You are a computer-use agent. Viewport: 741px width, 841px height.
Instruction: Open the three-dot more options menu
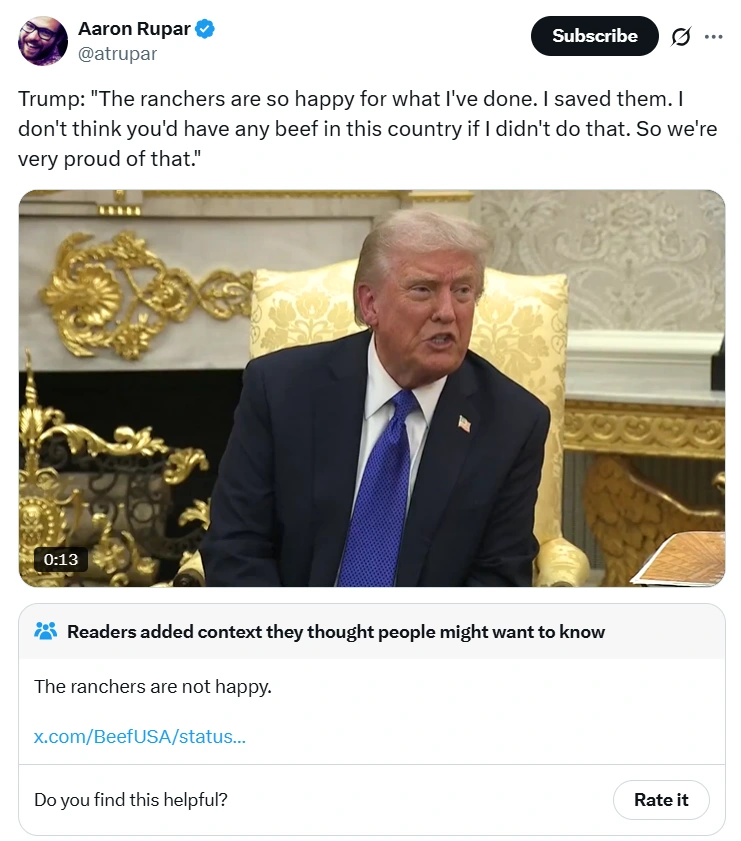(713, 37)
